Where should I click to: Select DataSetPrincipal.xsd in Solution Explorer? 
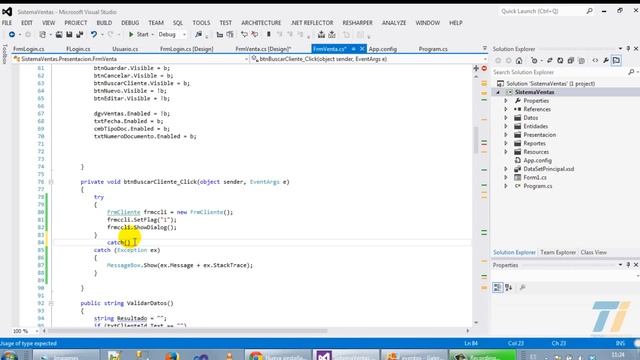(x=549, y=169)
